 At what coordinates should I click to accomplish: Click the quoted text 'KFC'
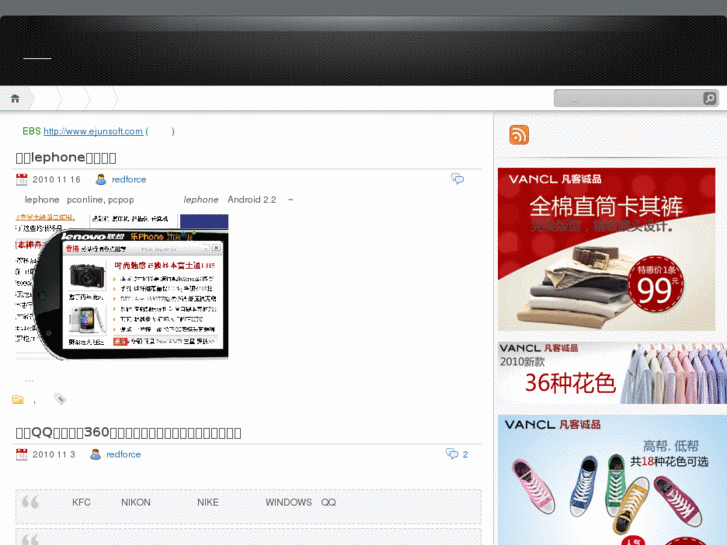(81, 502)
